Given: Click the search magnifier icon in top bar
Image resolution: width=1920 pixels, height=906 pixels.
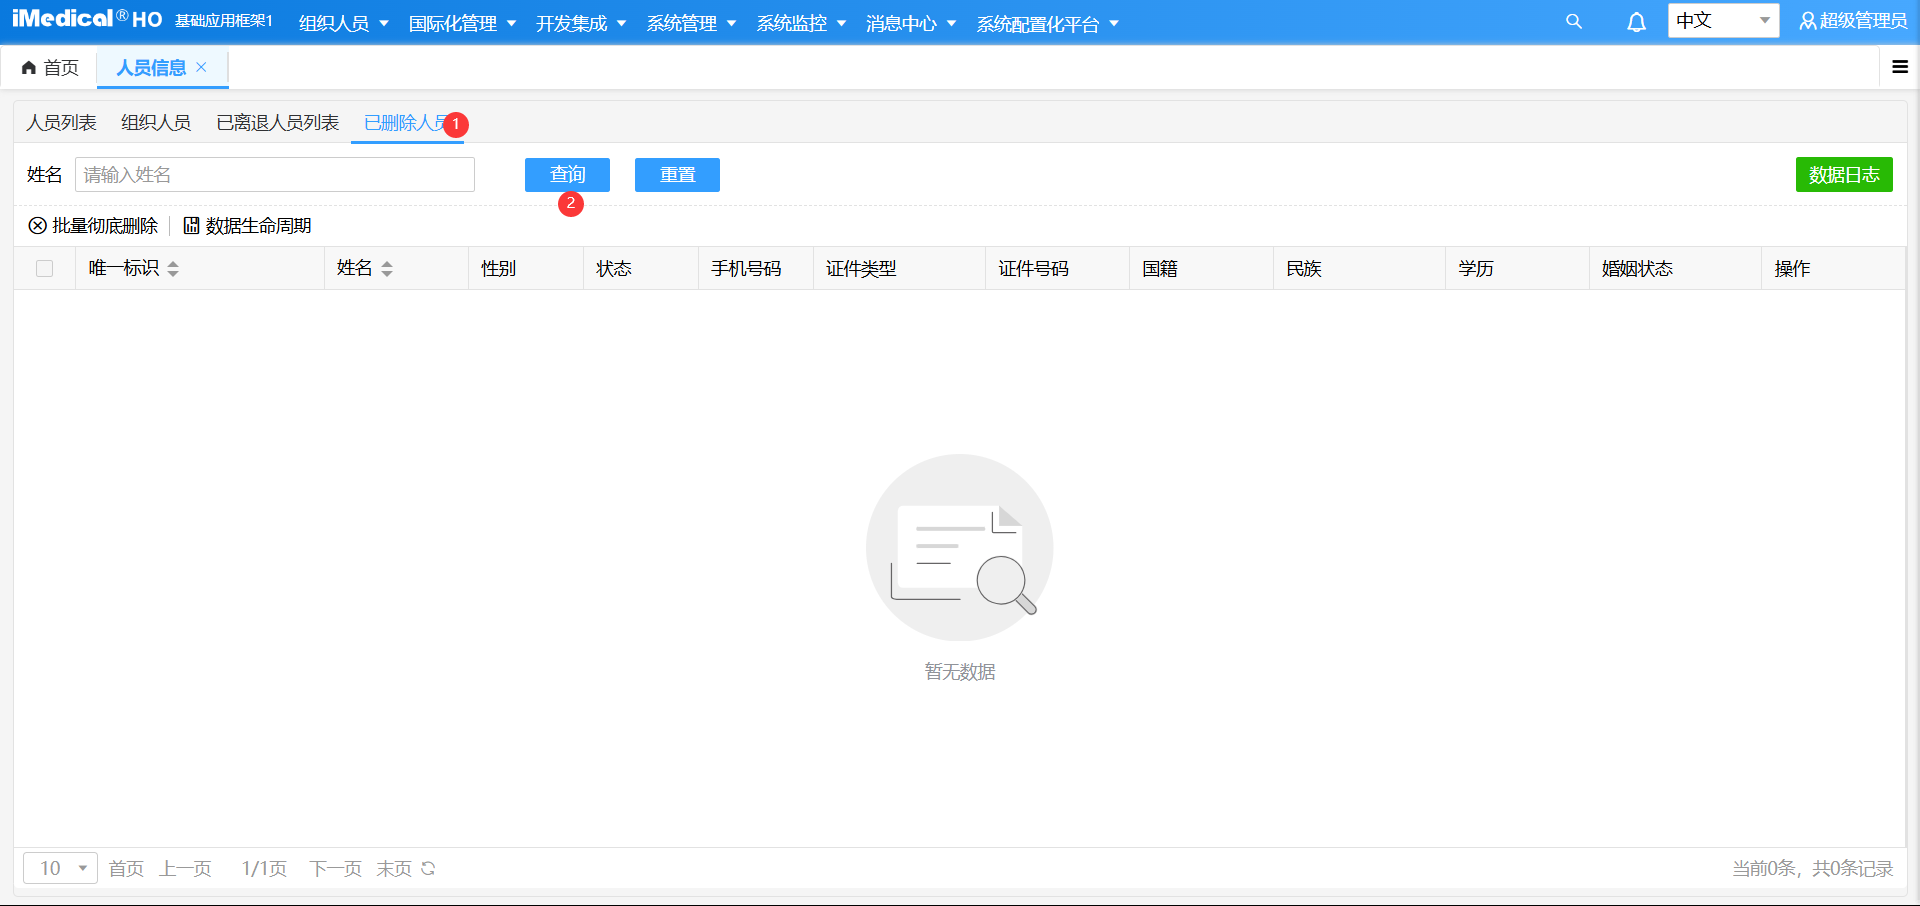Looking at the screenshot, I should point(1573,21).
